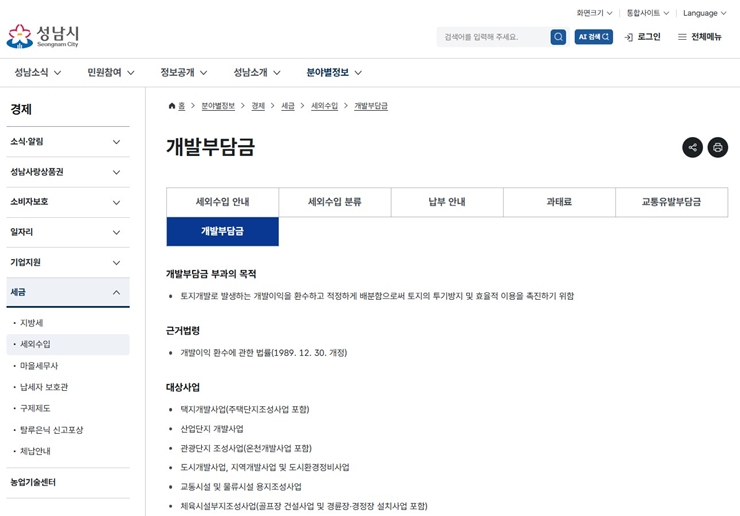
Task: Click the 로그인 login icon
Action: (x=629, y=37)
